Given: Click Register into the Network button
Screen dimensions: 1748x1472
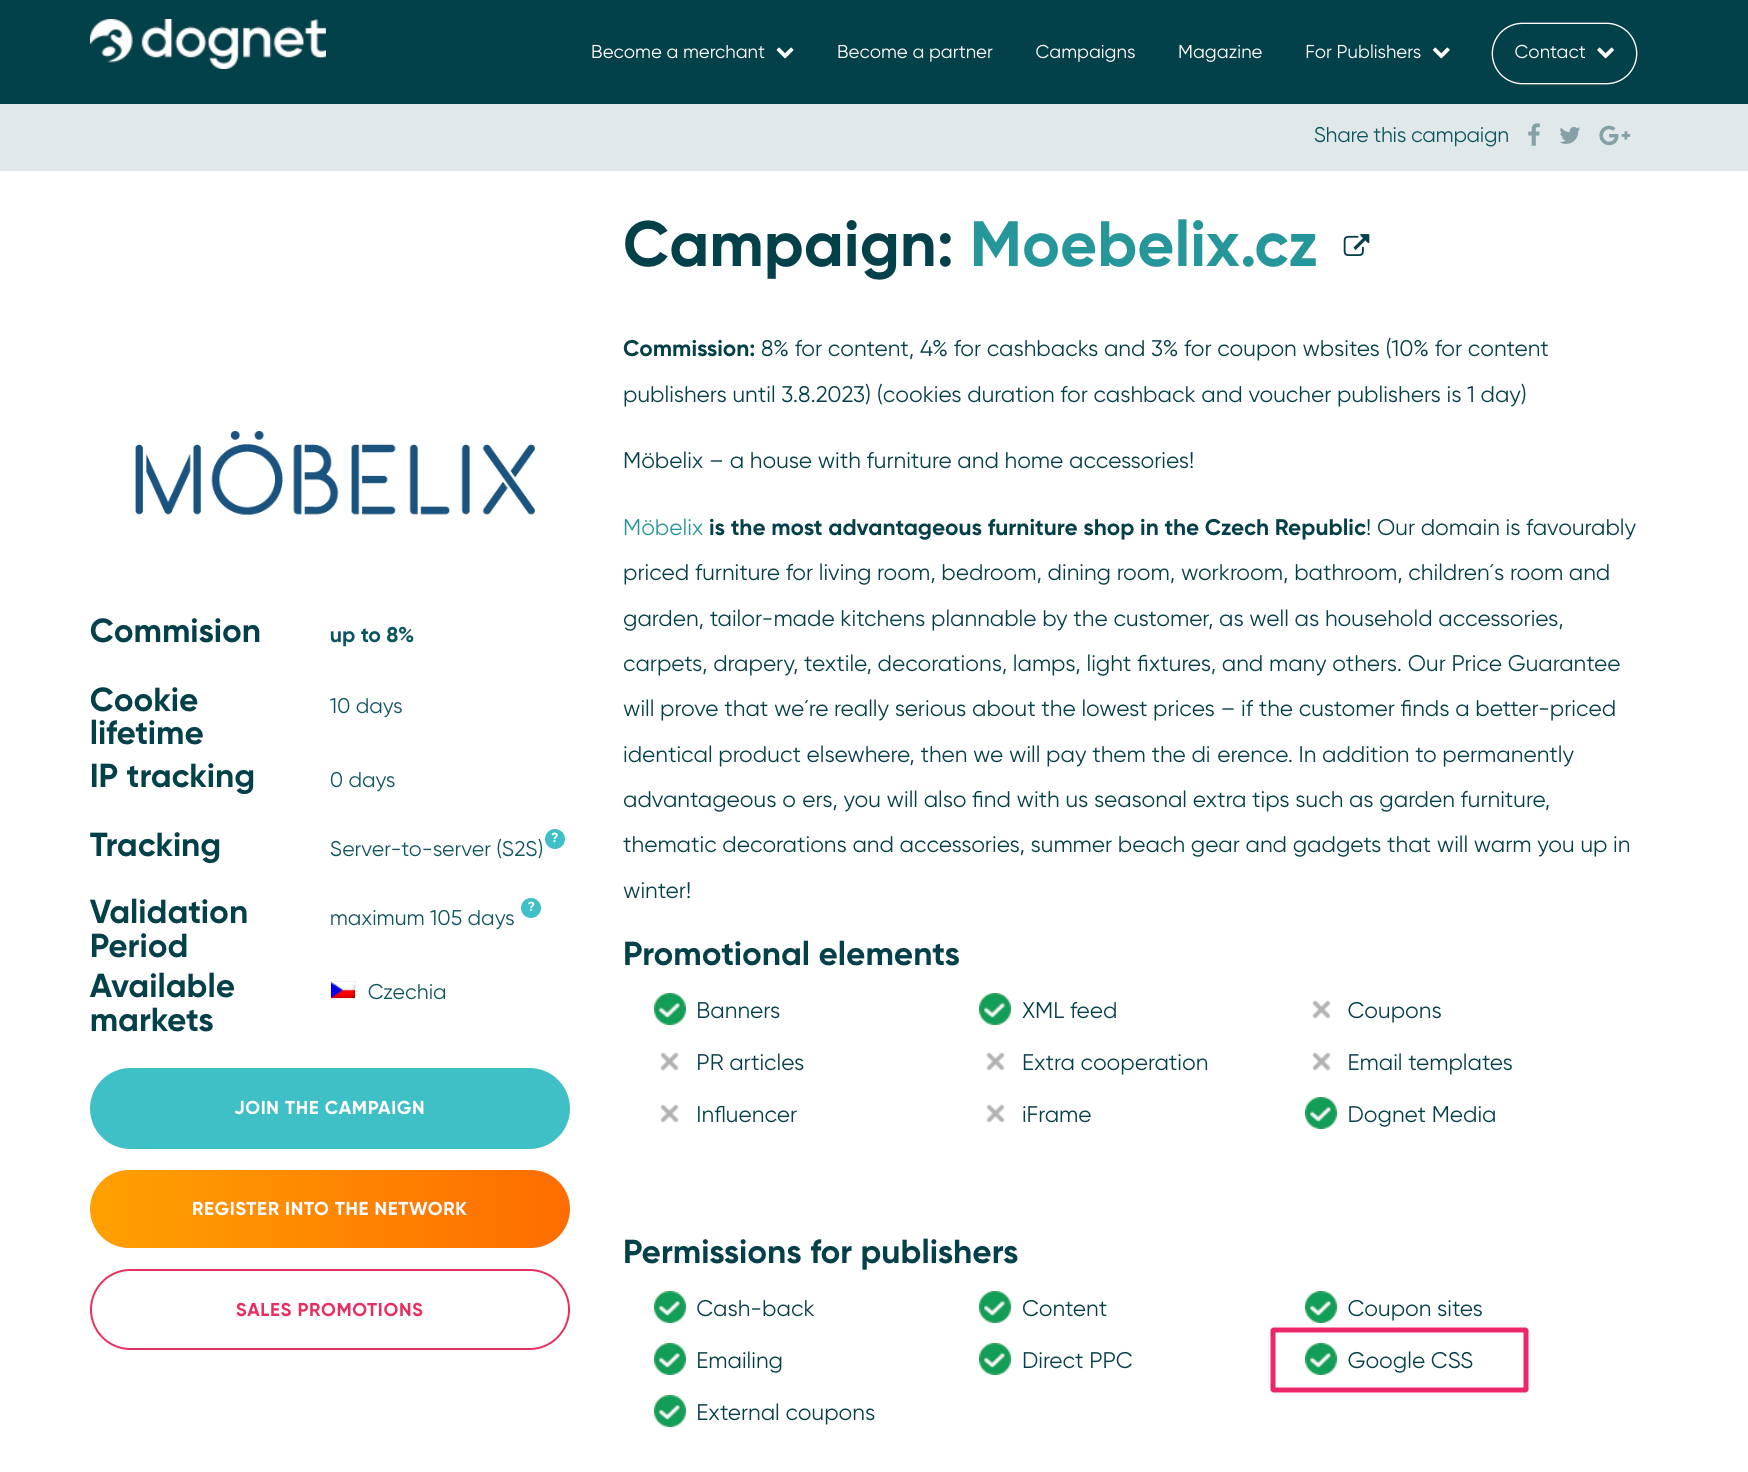Looking at the screenshot, I should [x=330, y=1209].
